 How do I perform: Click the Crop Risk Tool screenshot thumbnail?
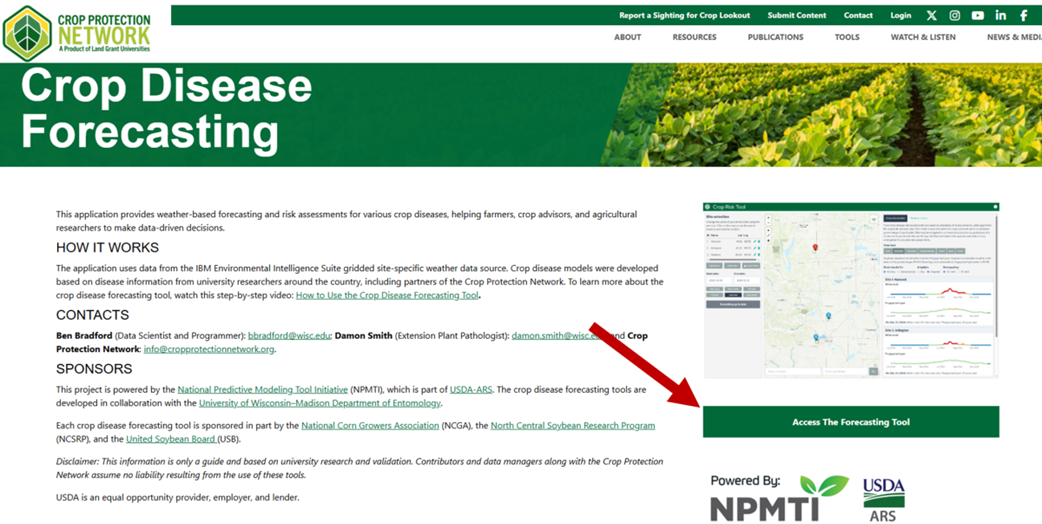(851, 291)
